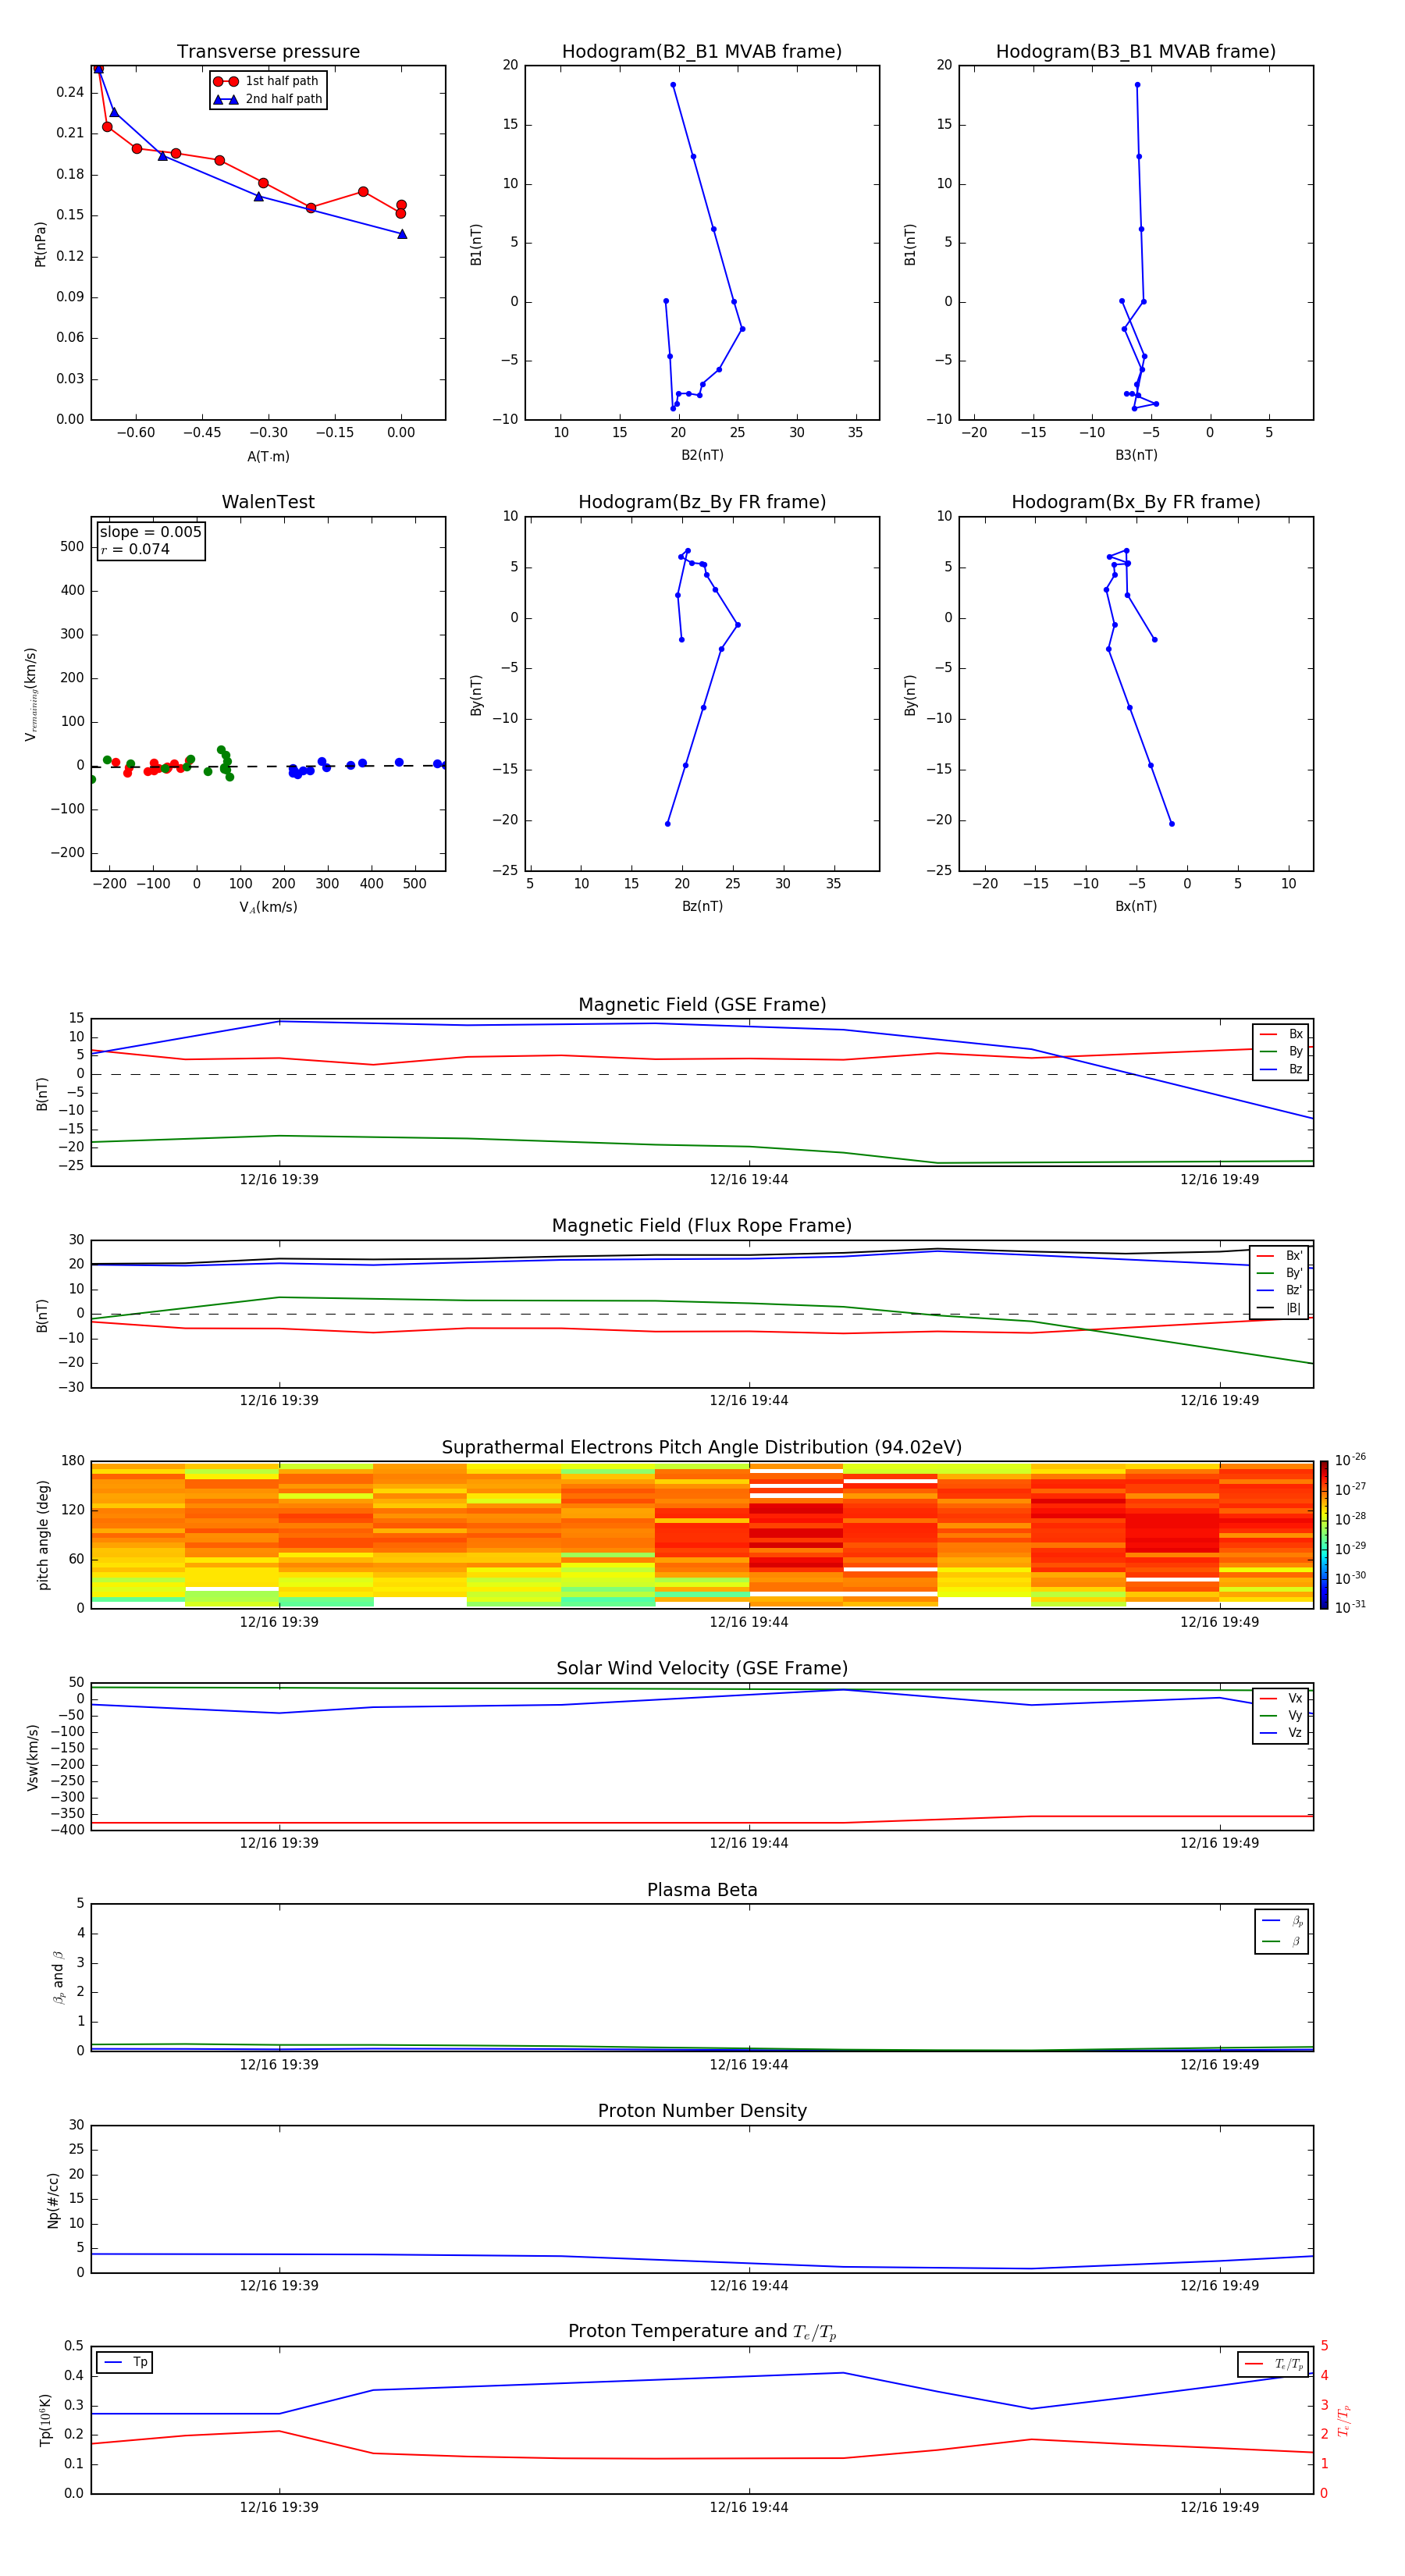1405x2576 pixels.
Task: Click the 'A(T·m)' axis label
Action: [268, 456]
